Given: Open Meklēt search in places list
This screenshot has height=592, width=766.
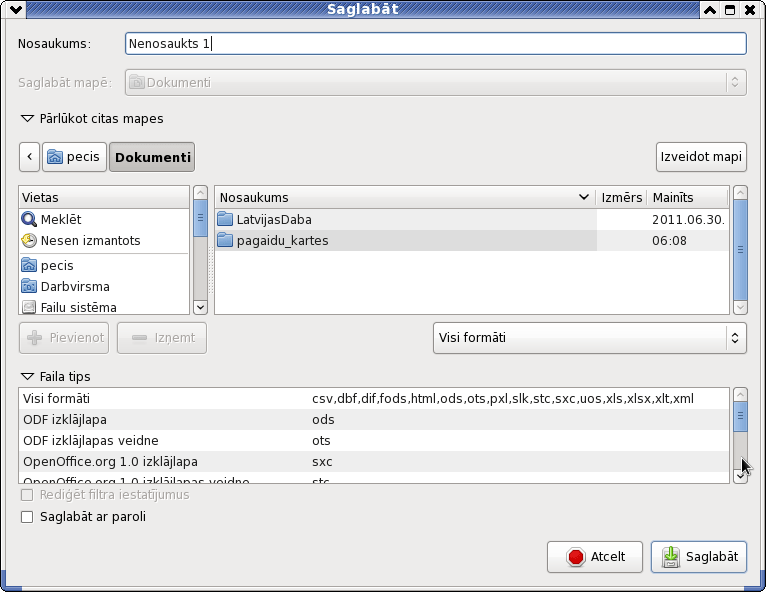Looking at the screenshot, I should click(x=104, y=219).
